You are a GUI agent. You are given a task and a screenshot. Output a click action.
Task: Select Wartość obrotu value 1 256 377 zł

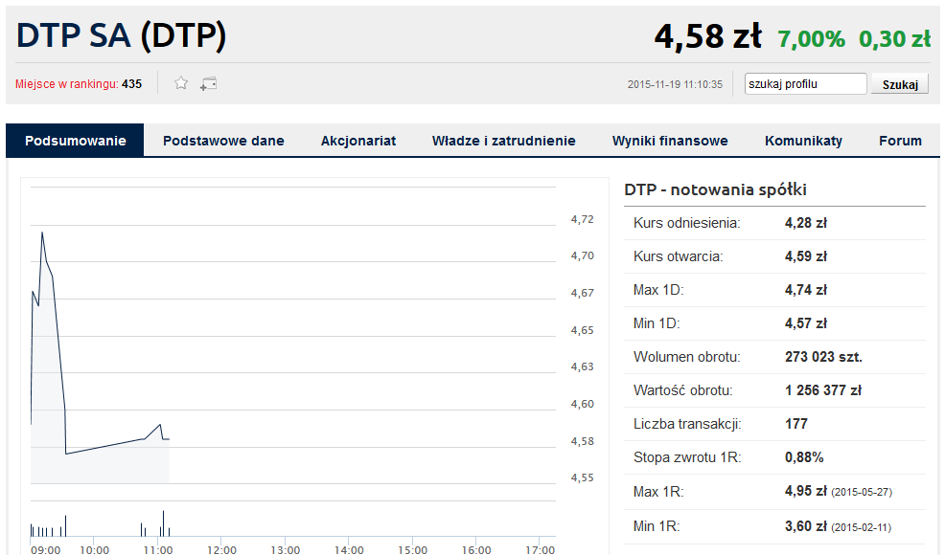[x=823, y=390]
